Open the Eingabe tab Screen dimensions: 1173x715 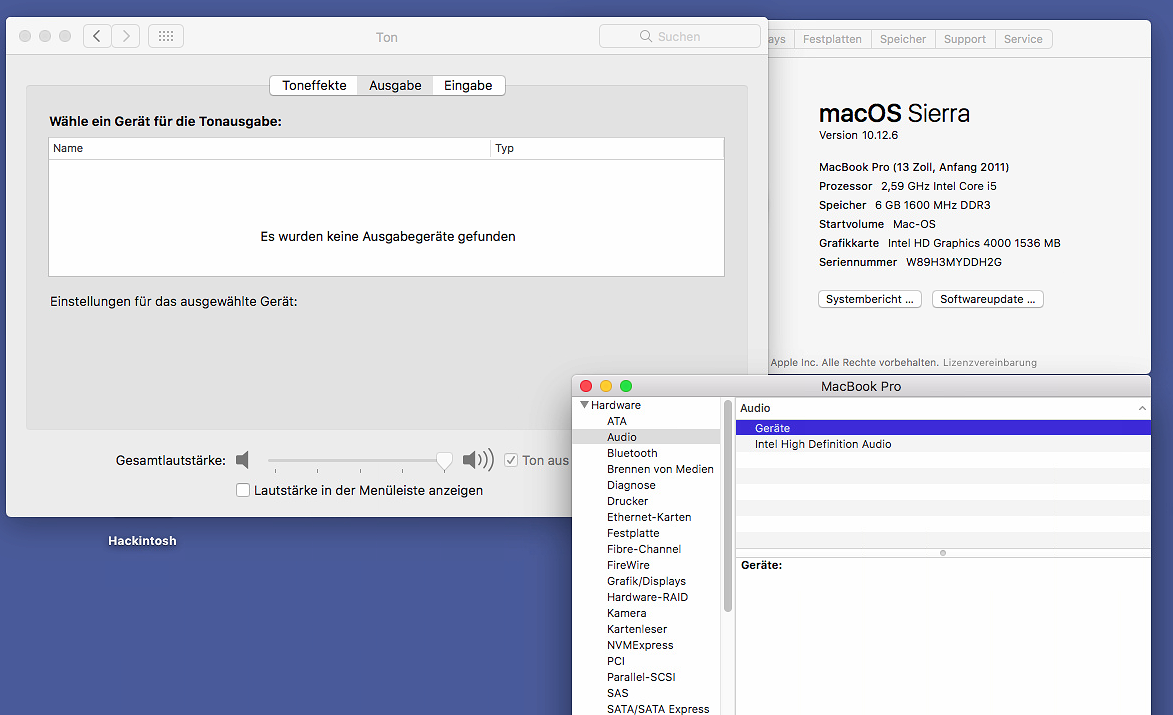468,86
